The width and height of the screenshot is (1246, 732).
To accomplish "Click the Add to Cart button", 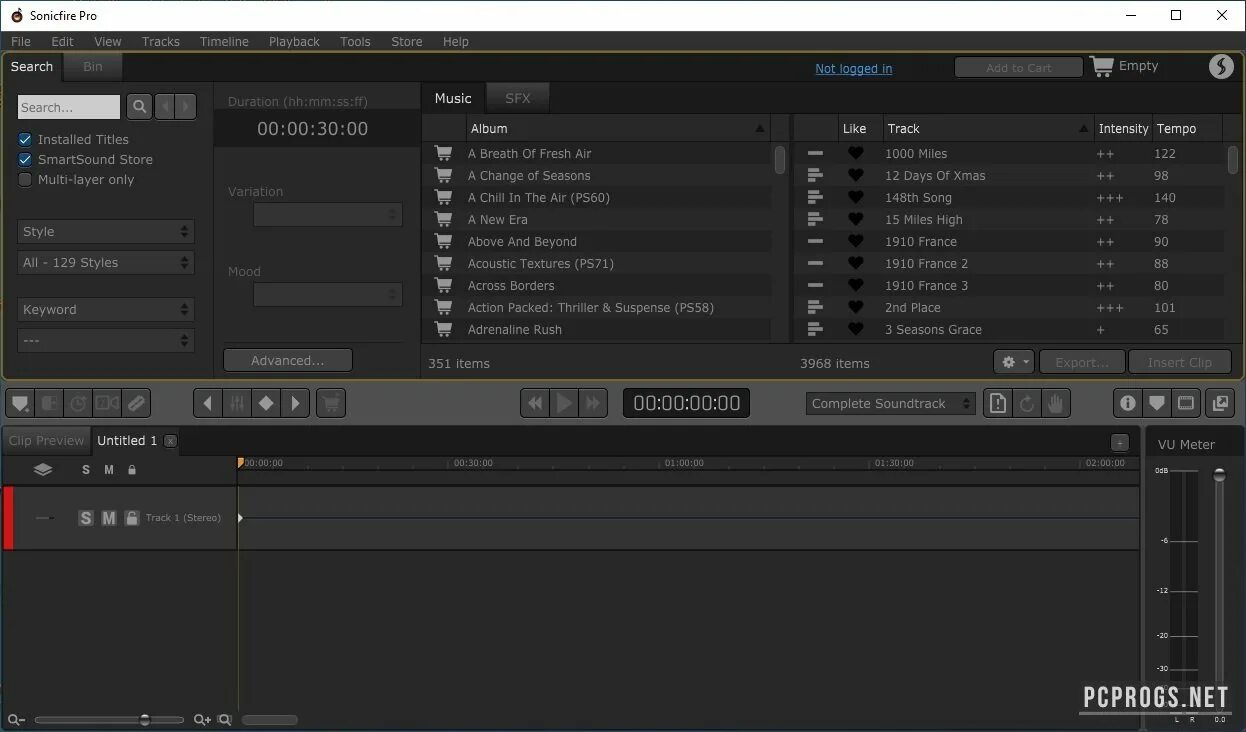I will [x=1019, y=67].
